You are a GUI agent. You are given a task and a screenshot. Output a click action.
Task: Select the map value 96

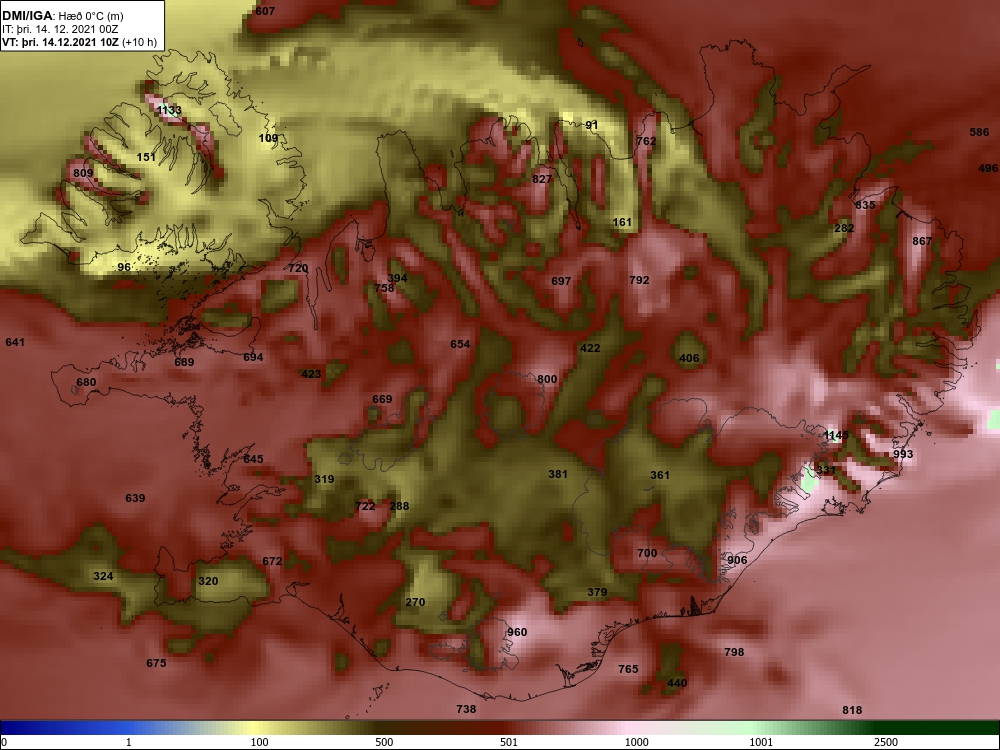click(124, 267)
